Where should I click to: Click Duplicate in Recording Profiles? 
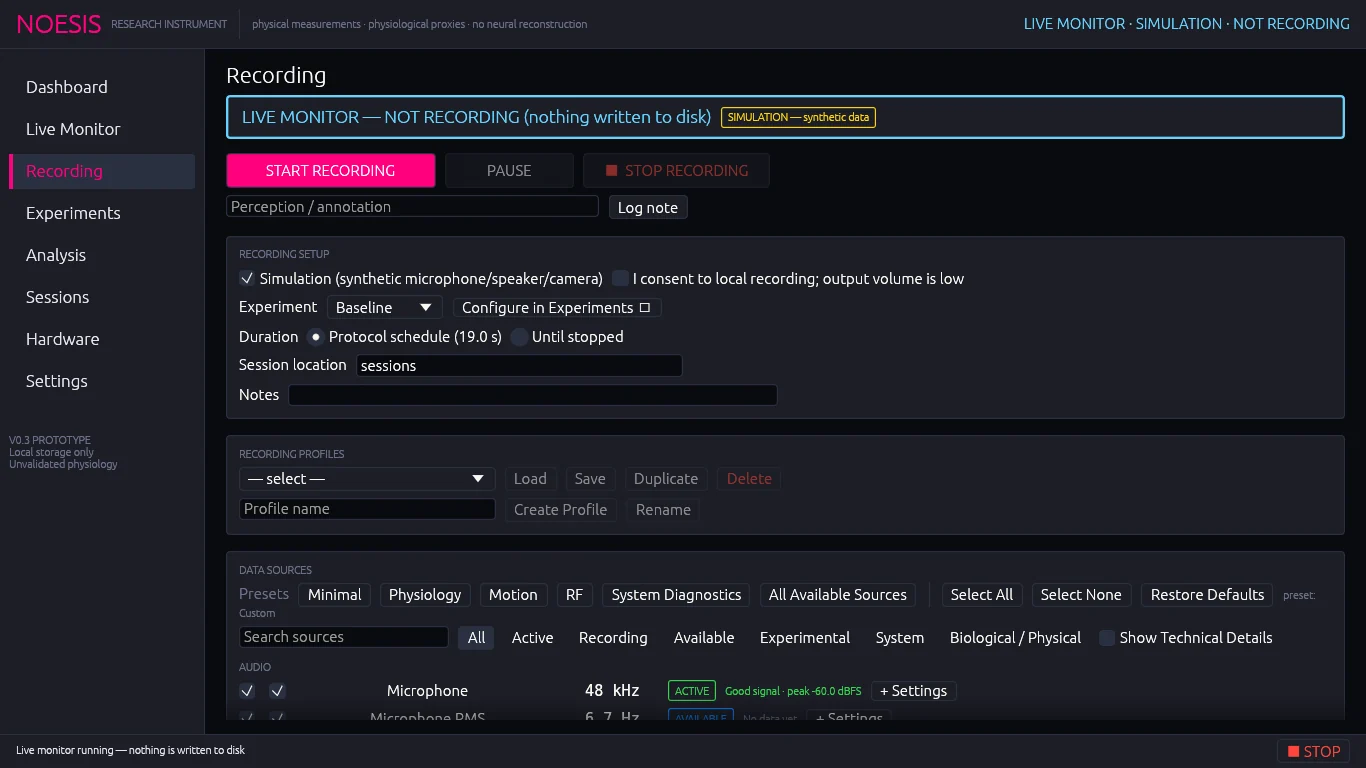point(666,479)
